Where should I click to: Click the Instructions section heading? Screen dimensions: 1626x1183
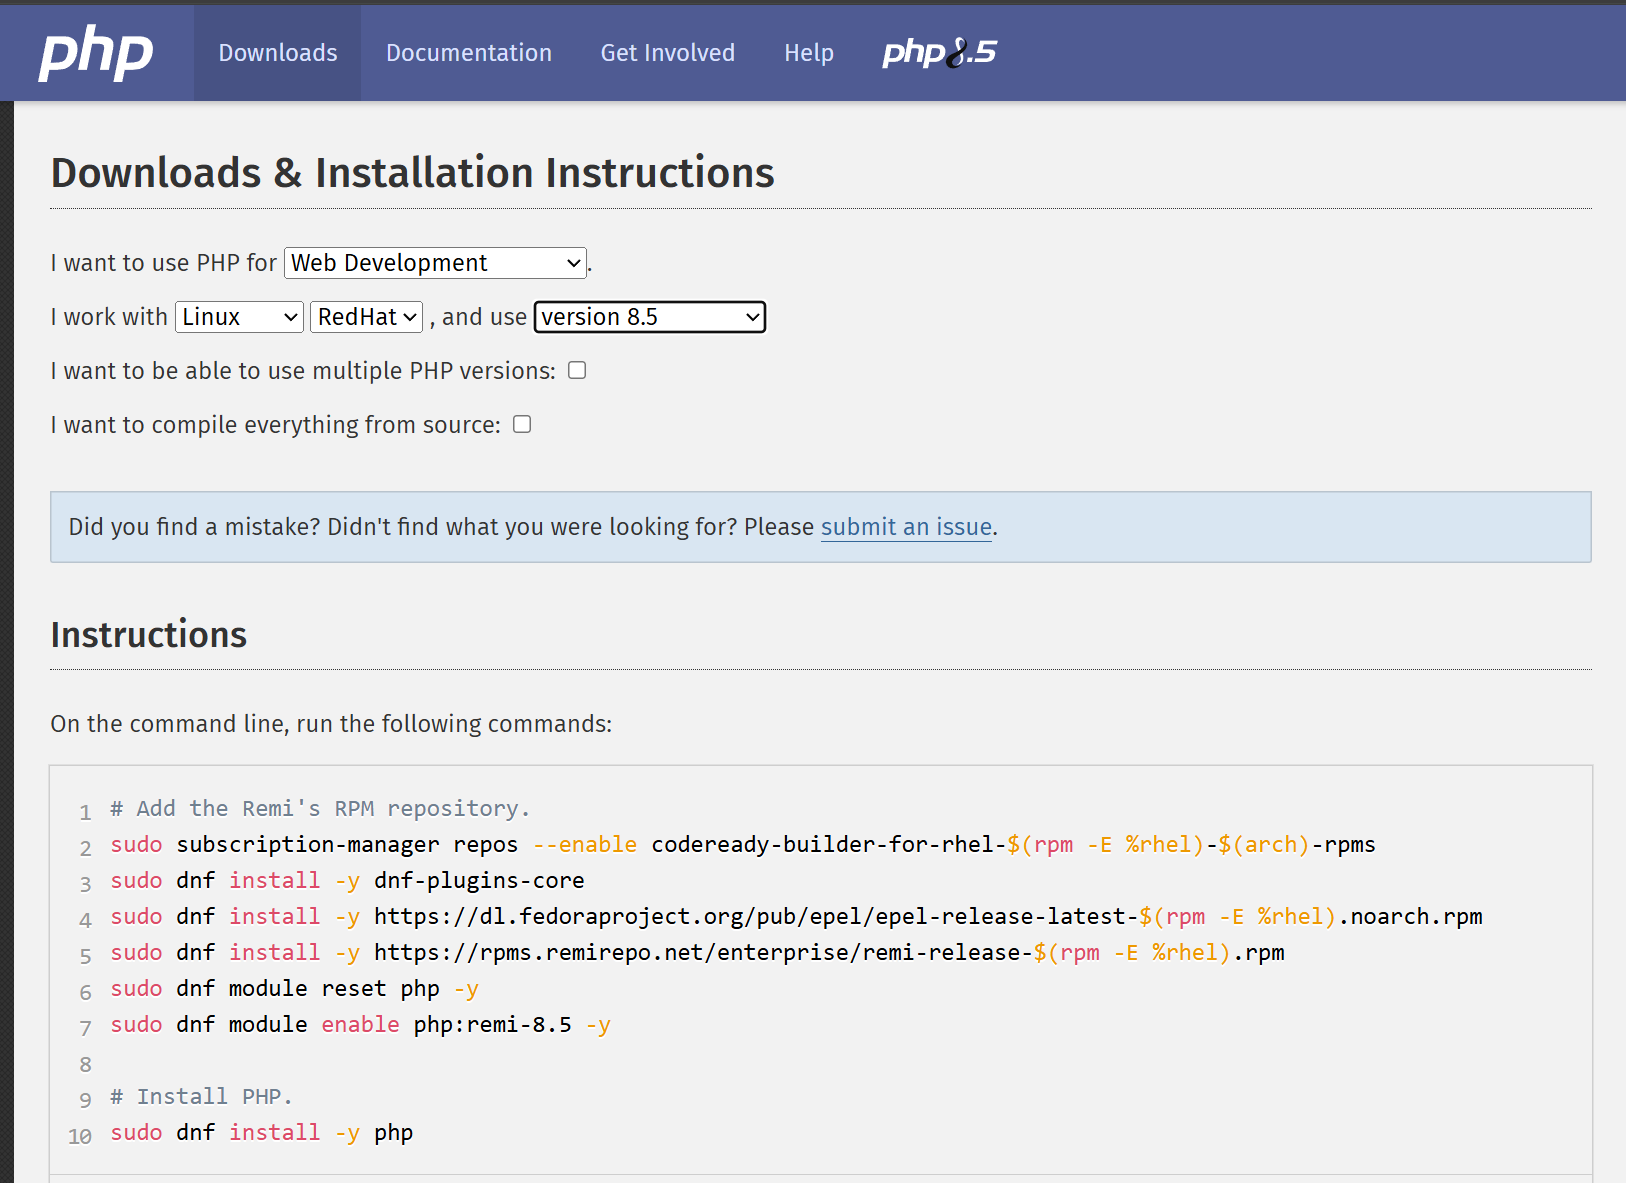149,635
